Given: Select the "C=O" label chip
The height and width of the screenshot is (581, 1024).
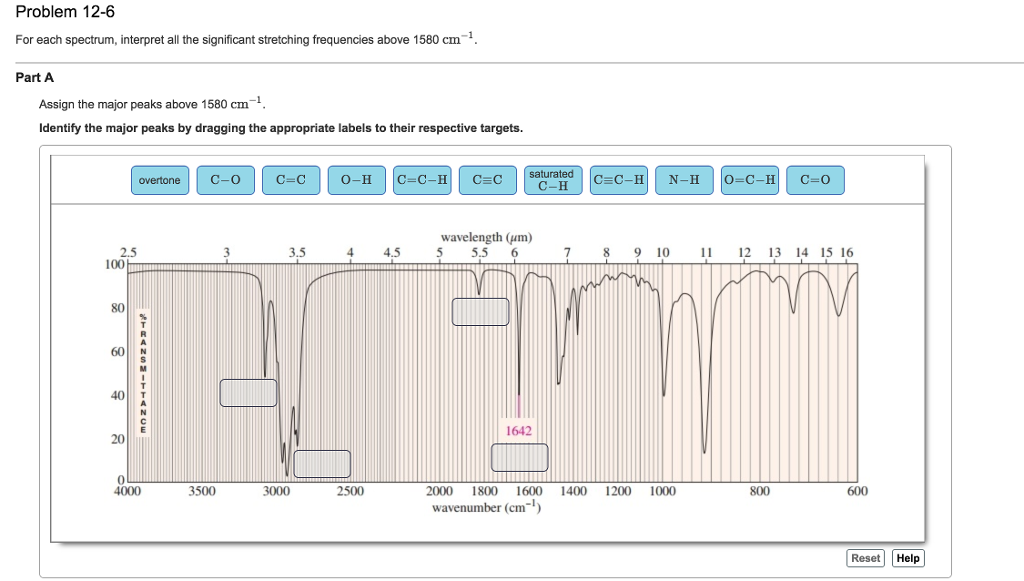Looking at the screenshot, I should click(815, 179).
